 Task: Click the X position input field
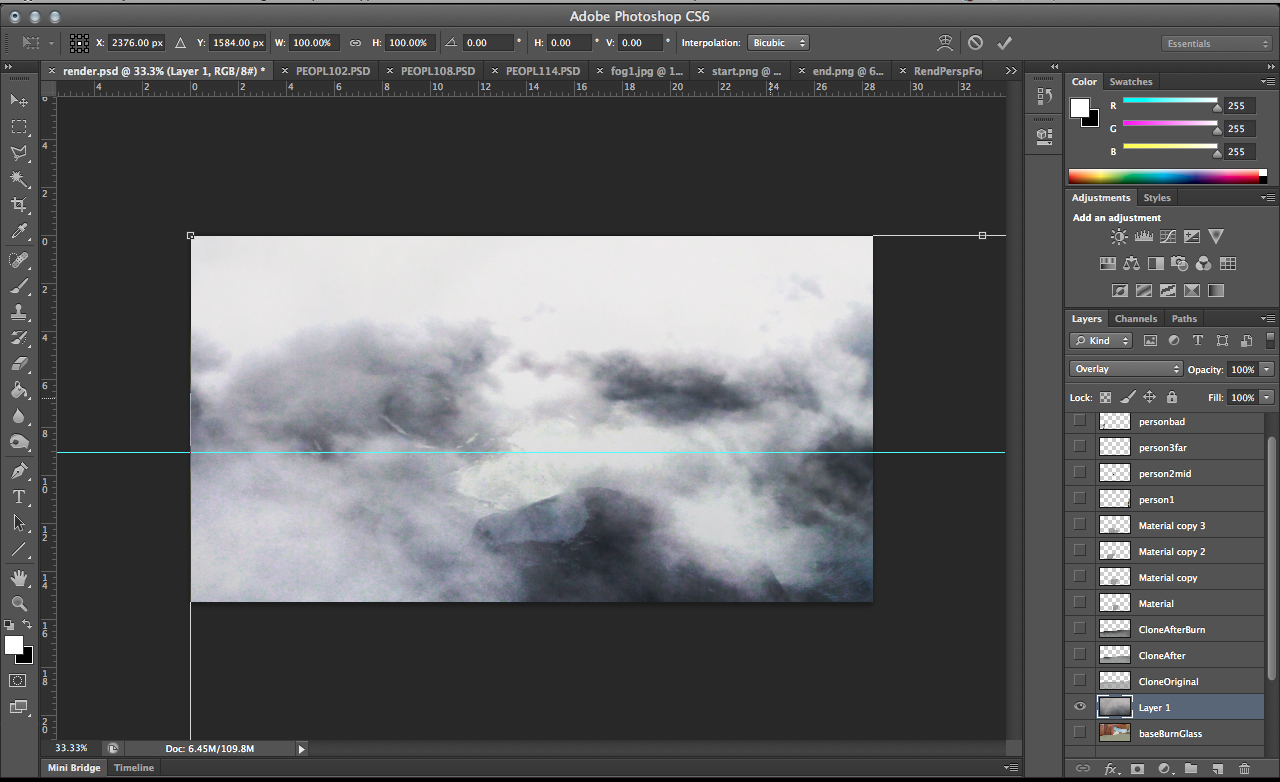click(x=137, y=43)
